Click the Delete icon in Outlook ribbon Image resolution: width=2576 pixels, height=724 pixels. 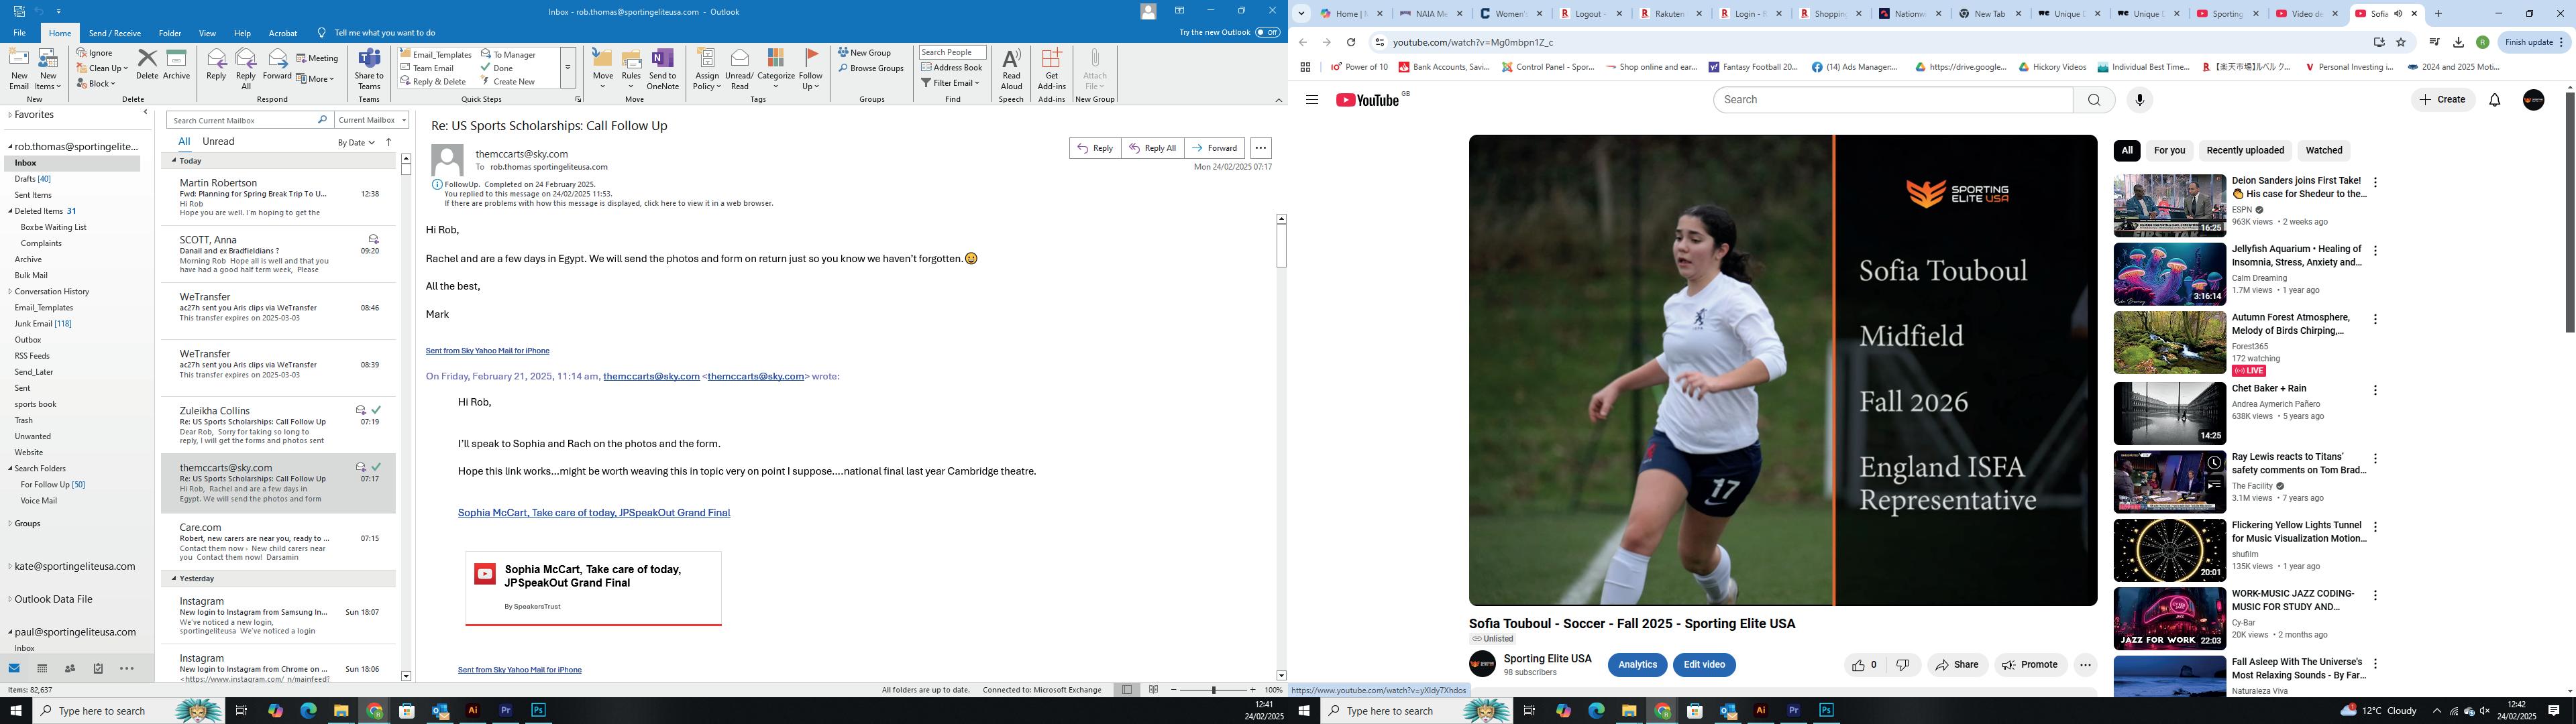(x=147, y=60)
